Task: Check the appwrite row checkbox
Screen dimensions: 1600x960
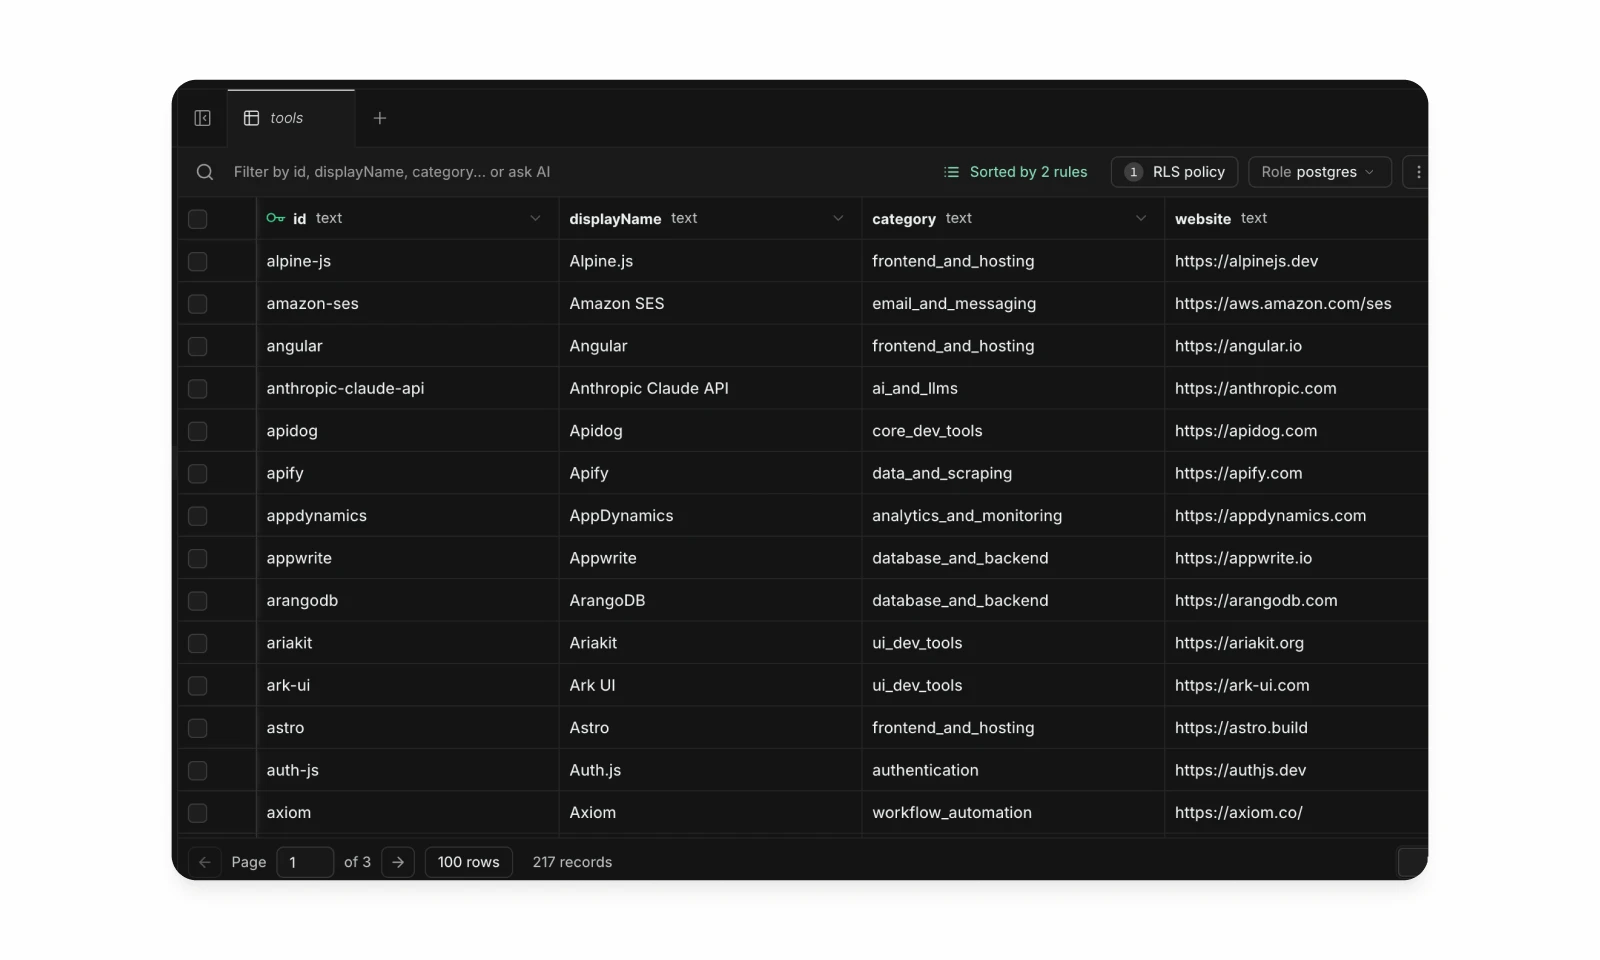Action: point(198,558)
